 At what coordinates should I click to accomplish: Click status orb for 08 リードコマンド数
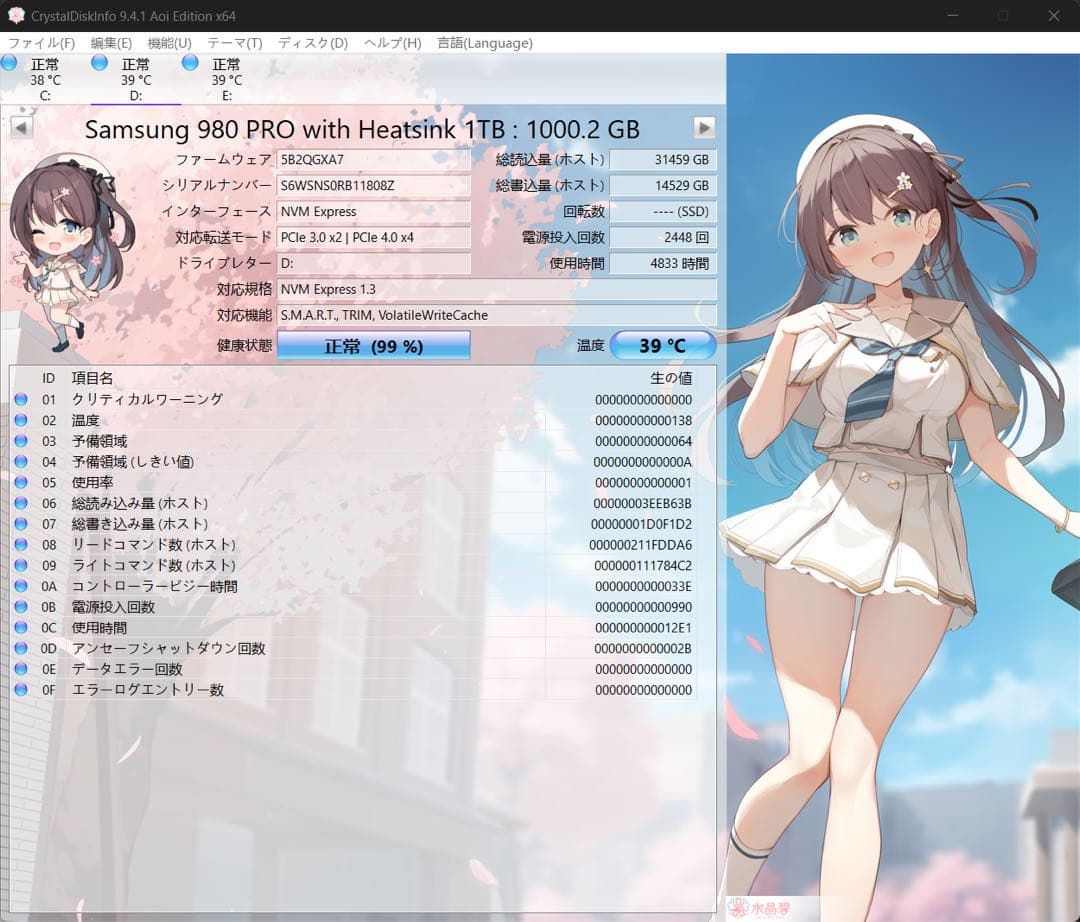[x=21, y=545]
